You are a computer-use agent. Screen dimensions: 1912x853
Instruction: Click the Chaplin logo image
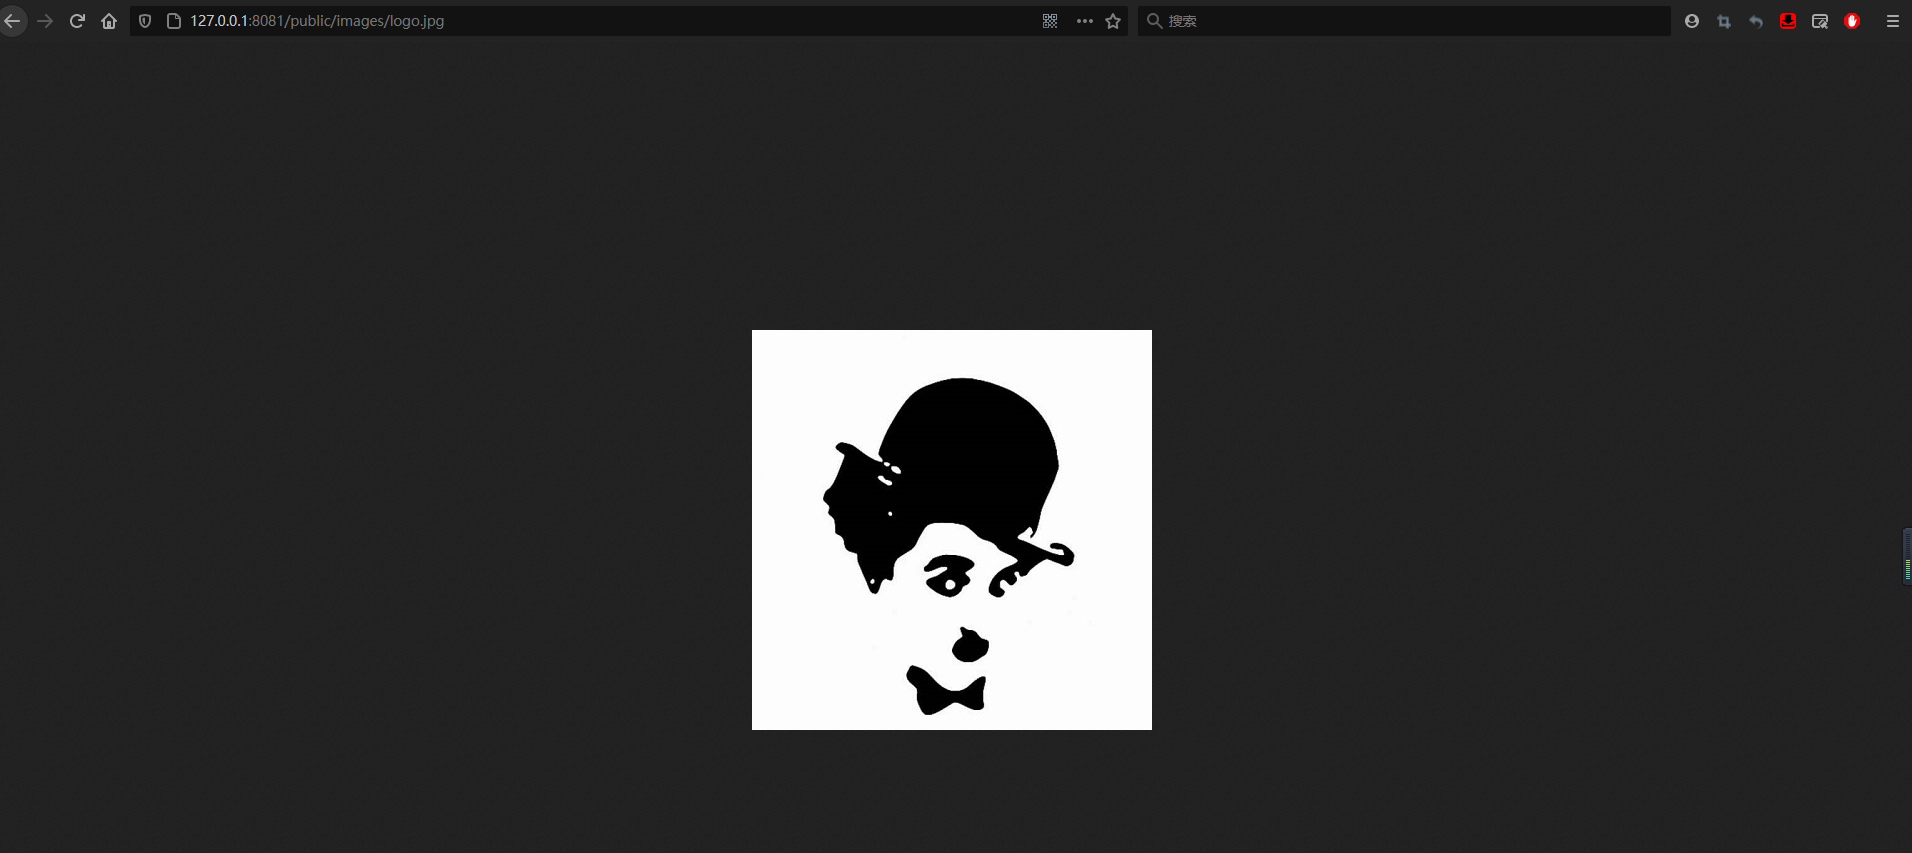(x=951, y=530)
